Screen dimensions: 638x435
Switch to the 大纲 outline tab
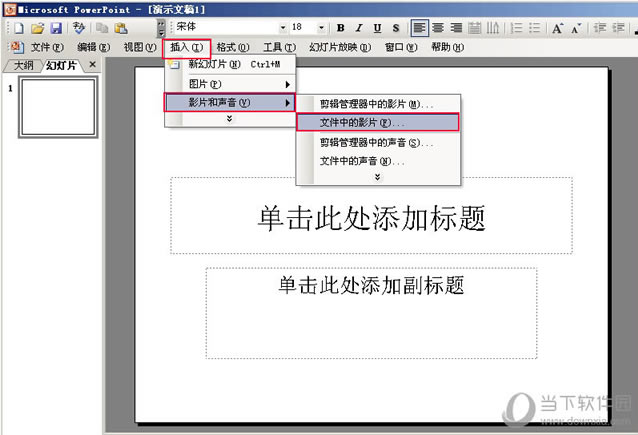23,66
